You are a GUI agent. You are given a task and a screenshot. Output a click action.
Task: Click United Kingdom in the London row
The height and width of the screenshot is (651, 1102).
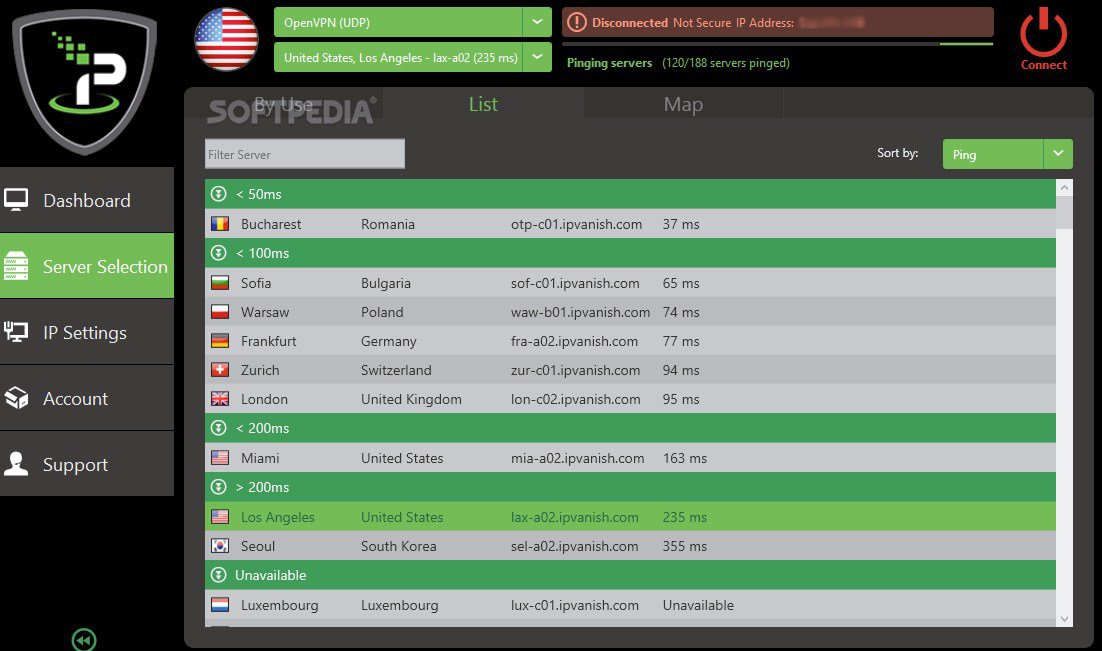(x=411, y=399)
